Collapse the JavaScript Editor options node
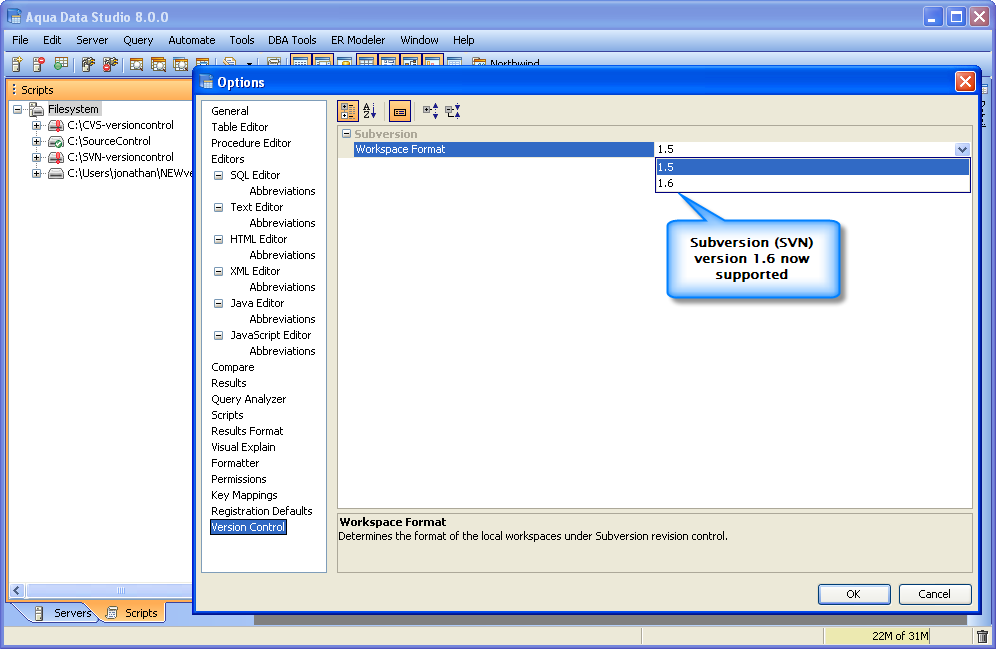Screen dimensions: 996x649 [219, 335]
